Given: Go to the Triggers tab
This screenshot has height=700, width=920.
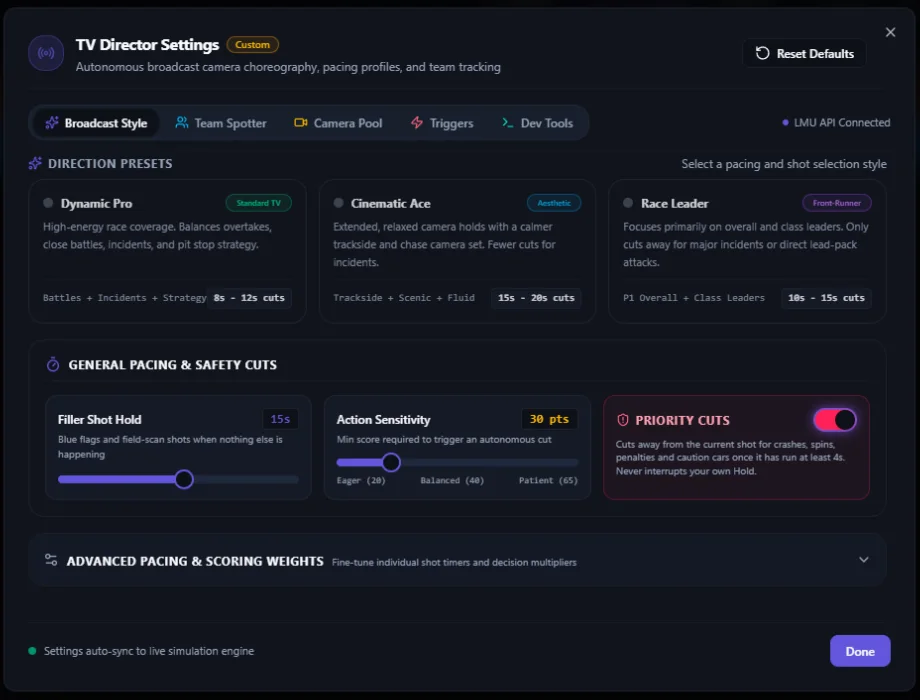Looking at the screenshot, I should coord(442,123).
